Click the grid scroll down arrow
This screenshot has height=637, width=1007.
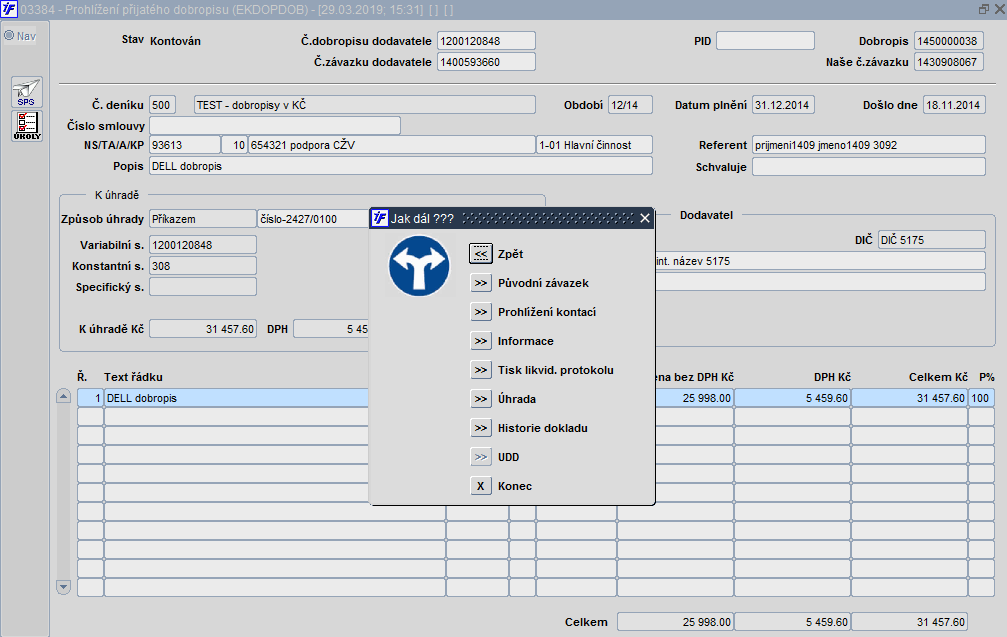coord(63,587)
